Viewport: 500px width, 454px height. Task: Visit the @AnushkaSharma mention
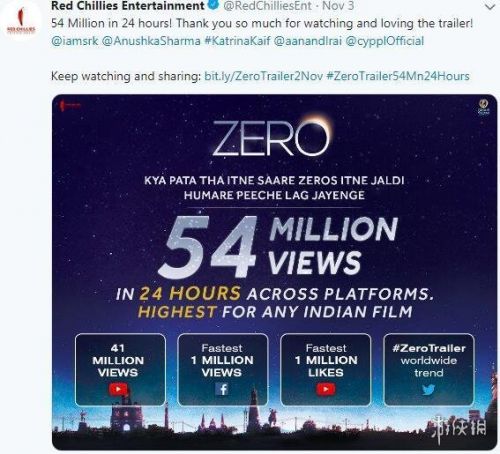[x=151, y=41]
